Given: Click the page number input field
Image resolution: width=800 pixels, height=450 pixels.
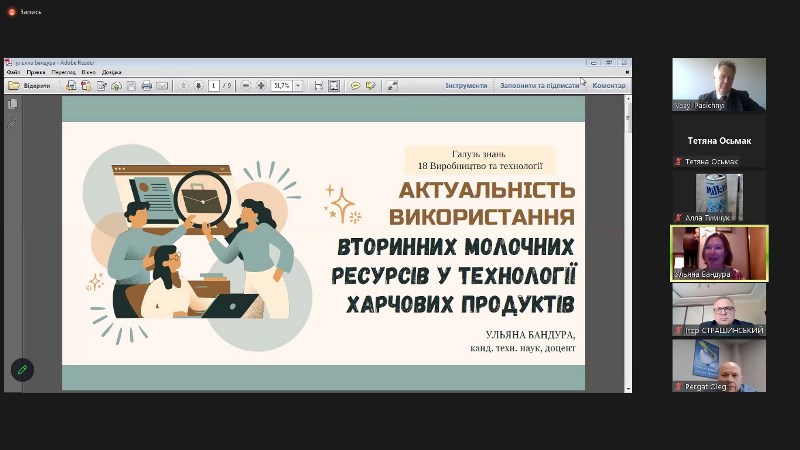Looking at the screenshot, I should pyautogui.click(x=214, y=86).
